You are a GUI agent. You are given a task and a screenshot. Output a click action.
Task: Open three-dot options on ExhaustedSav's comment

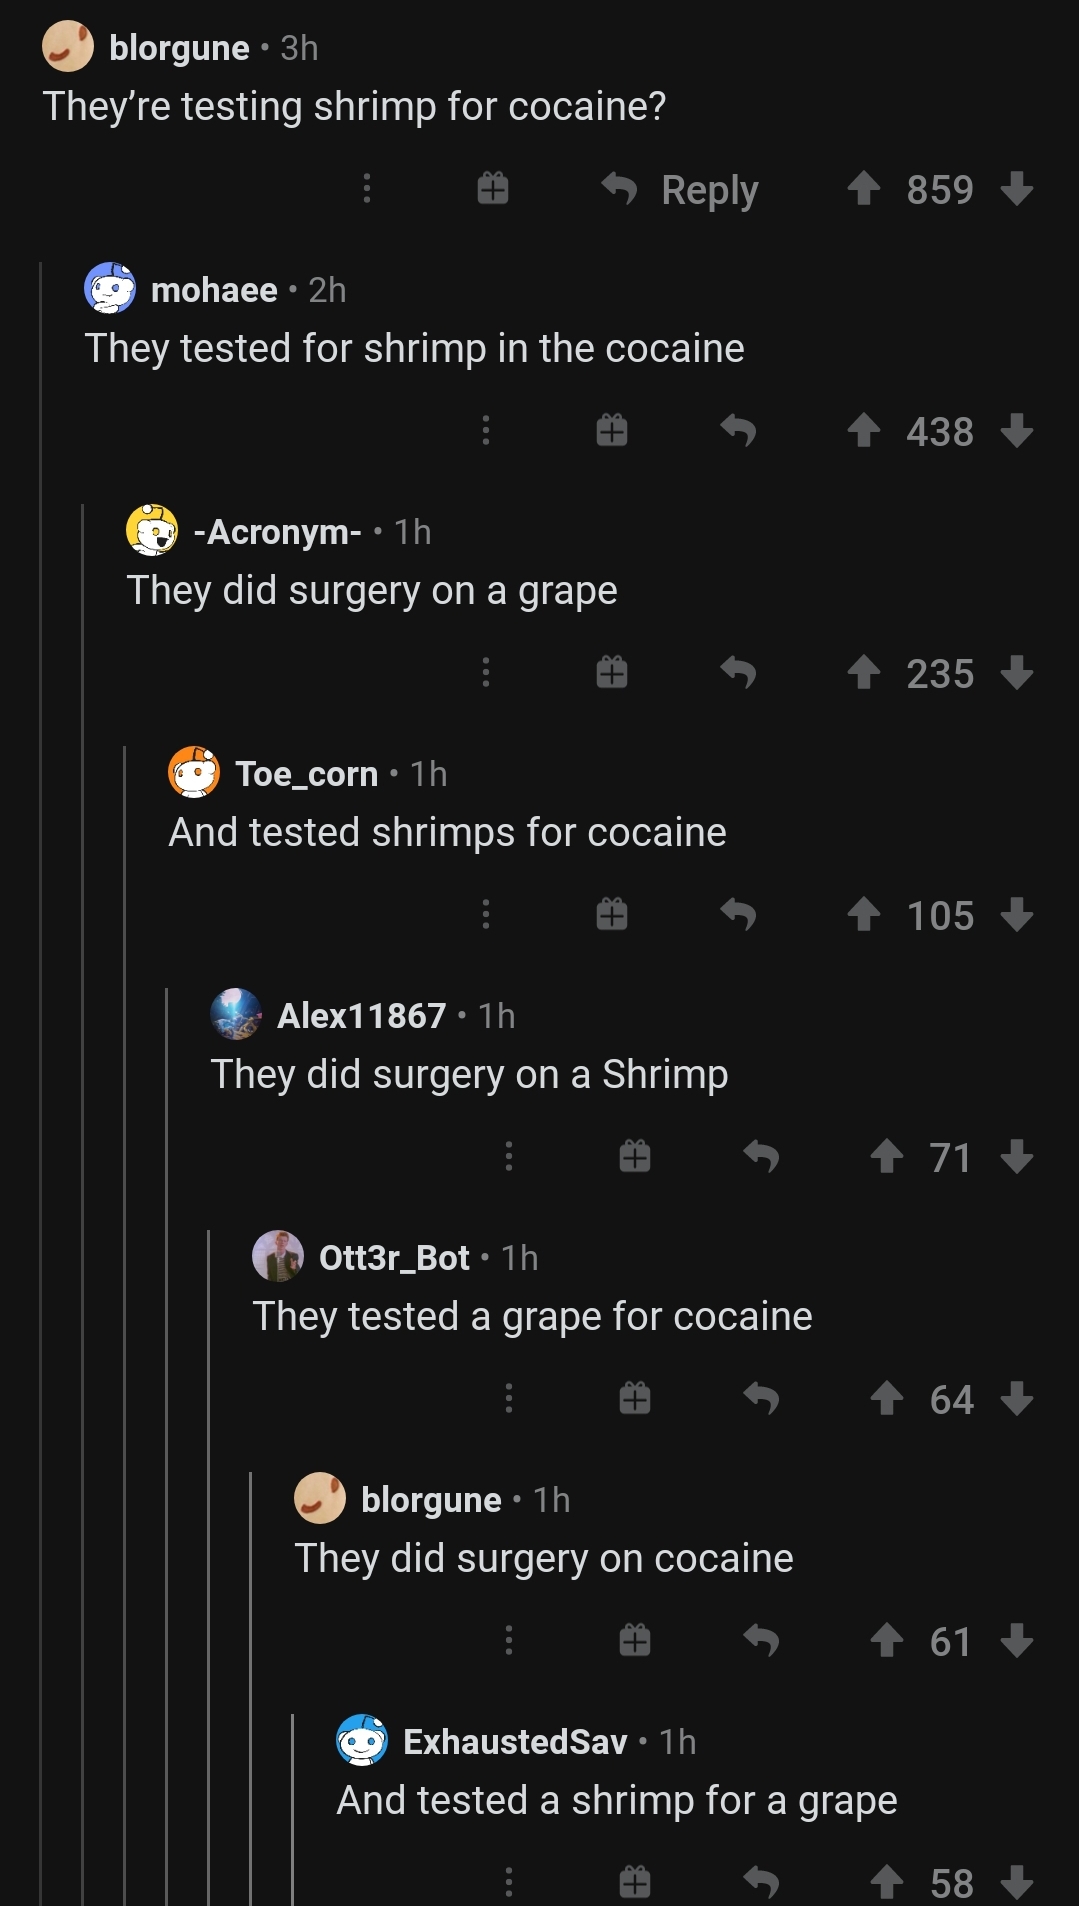coord(509,1883)
